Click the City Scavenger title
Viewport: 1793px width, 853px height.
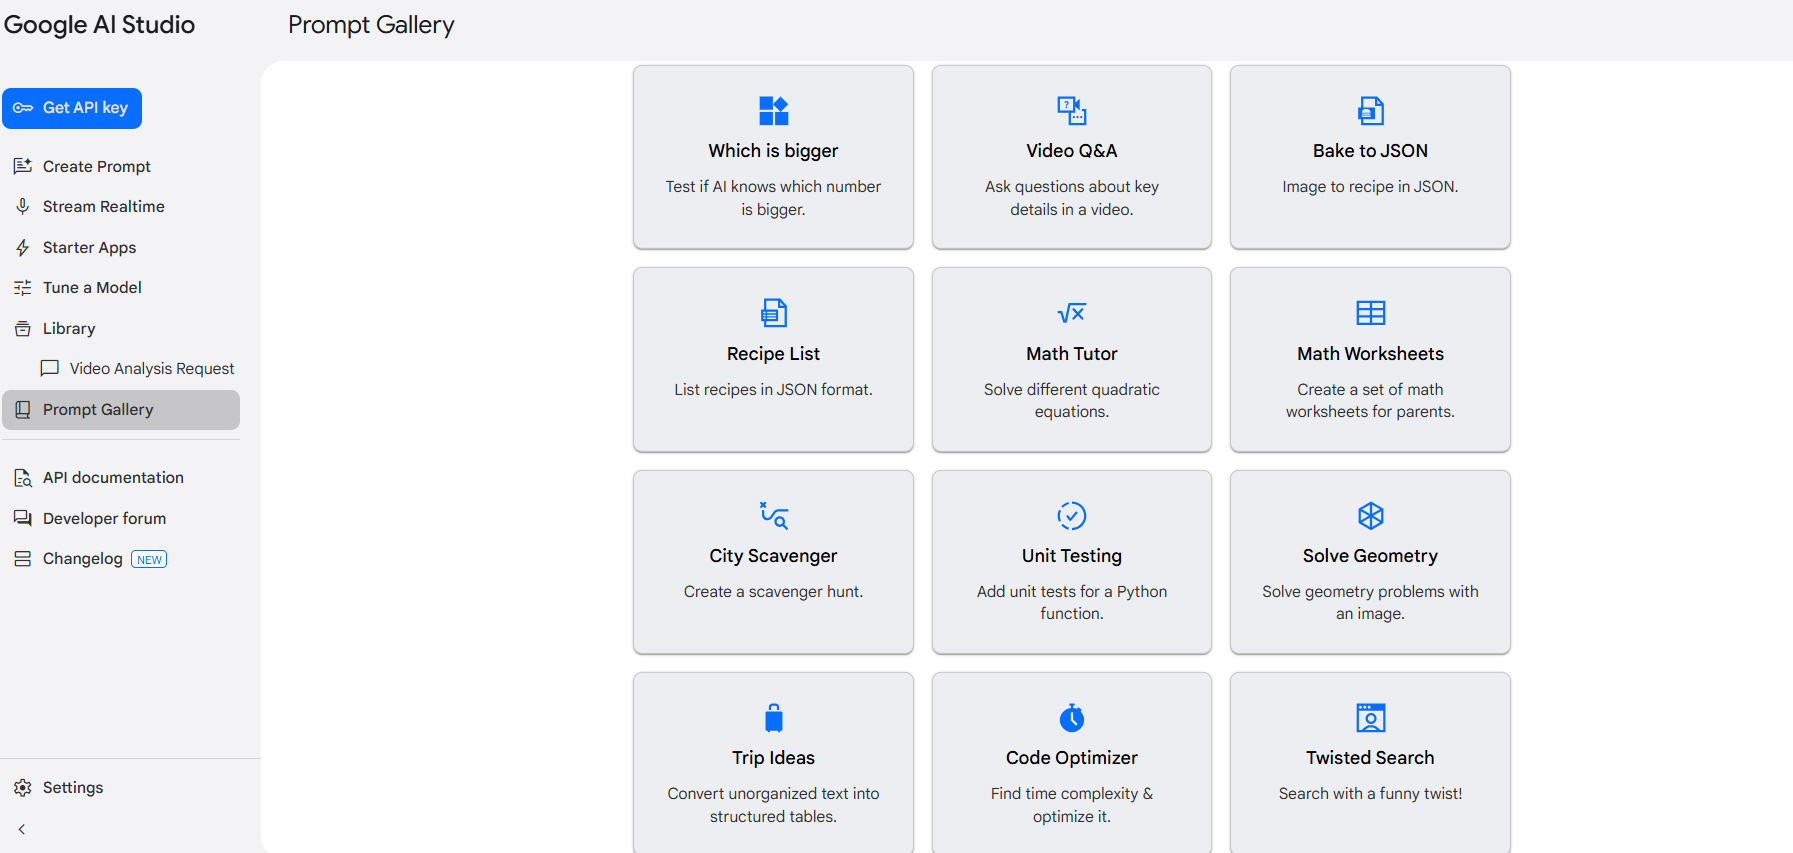[773, 556]
